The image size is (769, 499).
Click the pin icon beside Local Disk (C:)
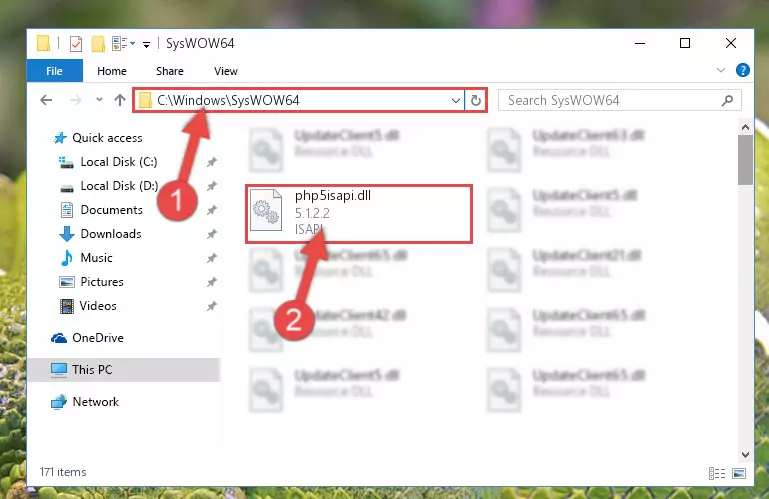[211, 162]
